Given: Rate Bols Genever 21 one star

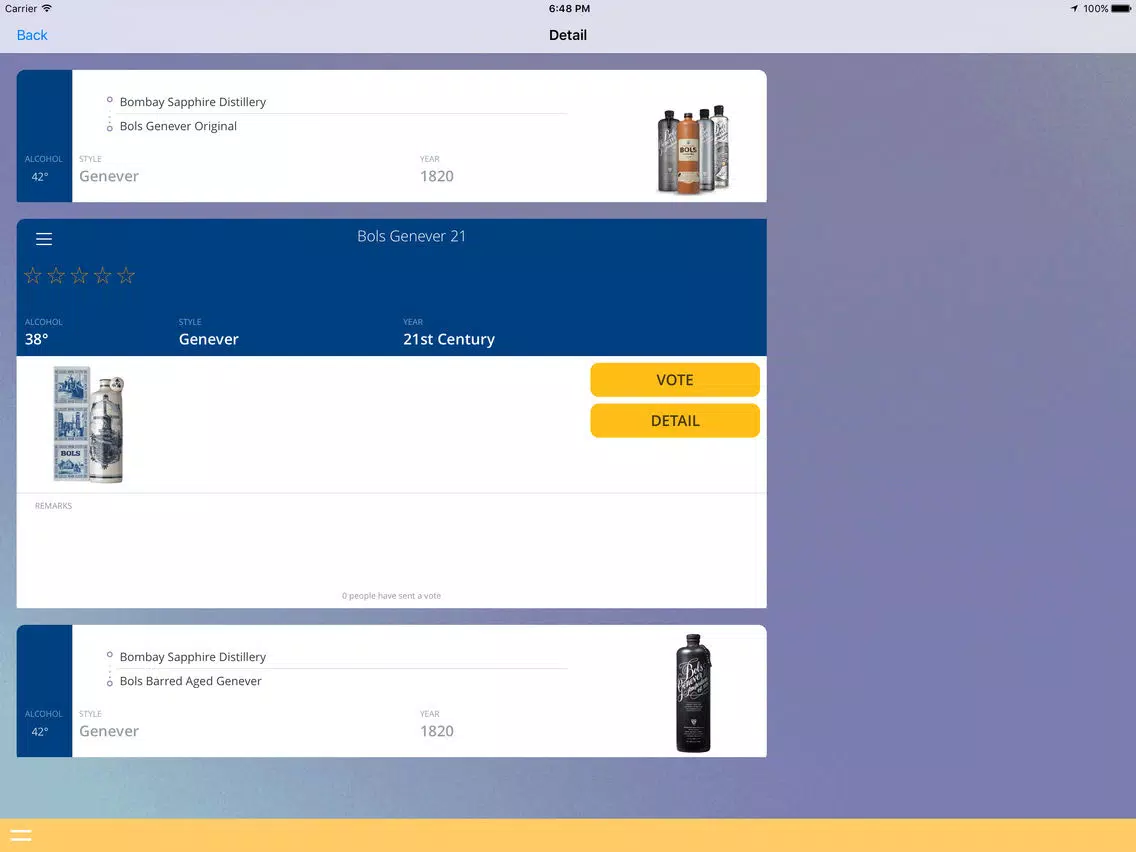Looking at the screenshot, I should point(33,275).
